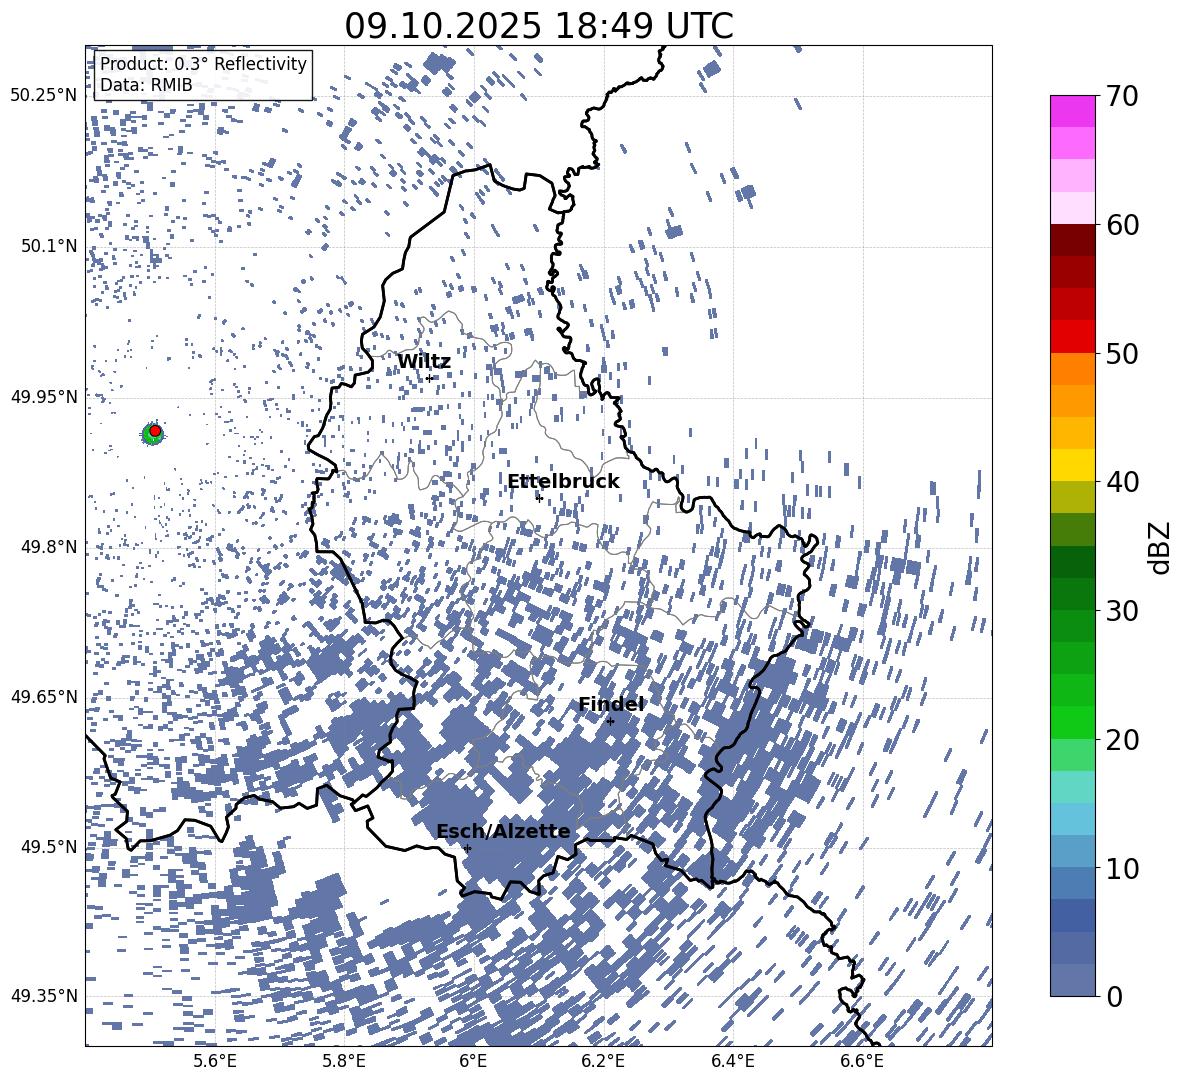Click the 30 colorbar tick value

(x=1122, y=610)
